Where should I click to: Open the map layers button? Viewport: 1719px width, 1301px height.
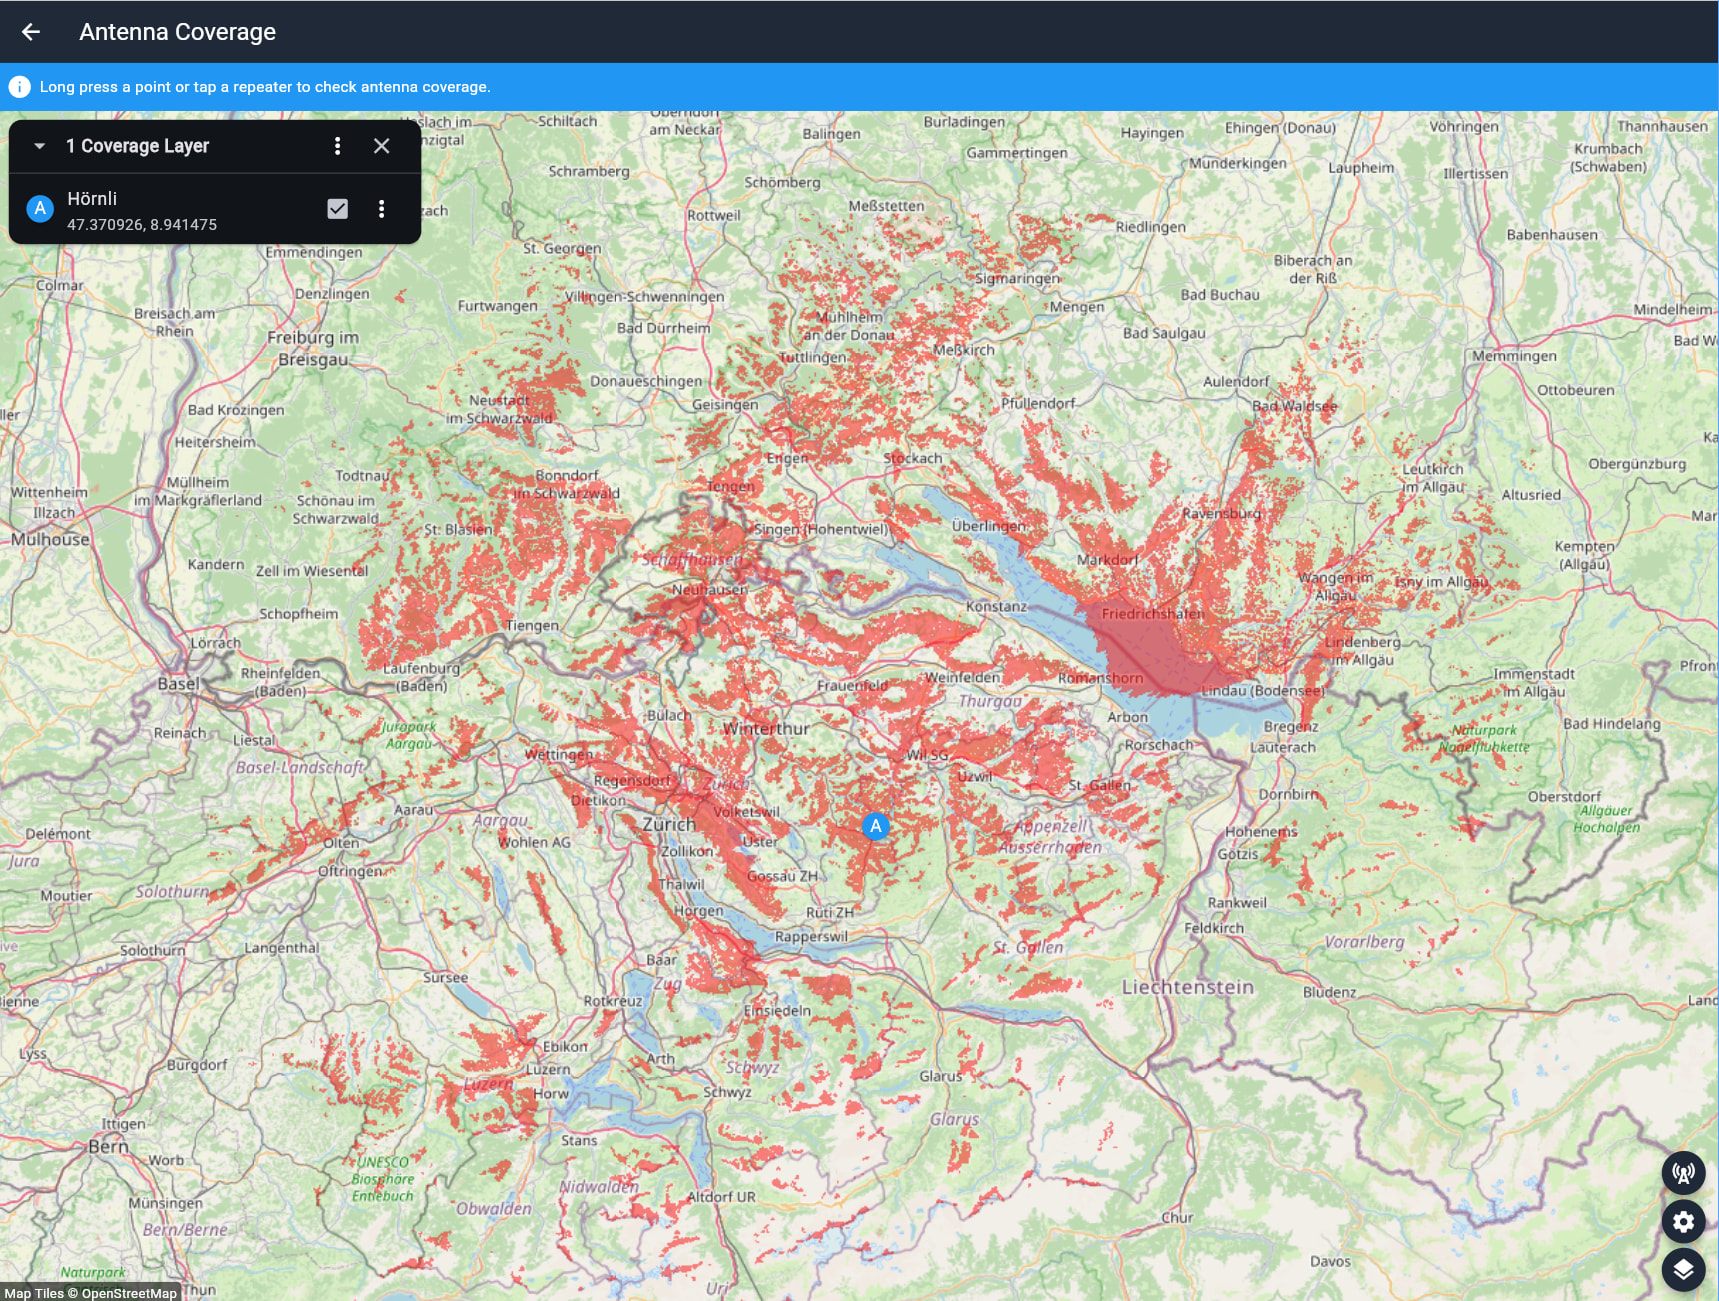point(1683,1269)
